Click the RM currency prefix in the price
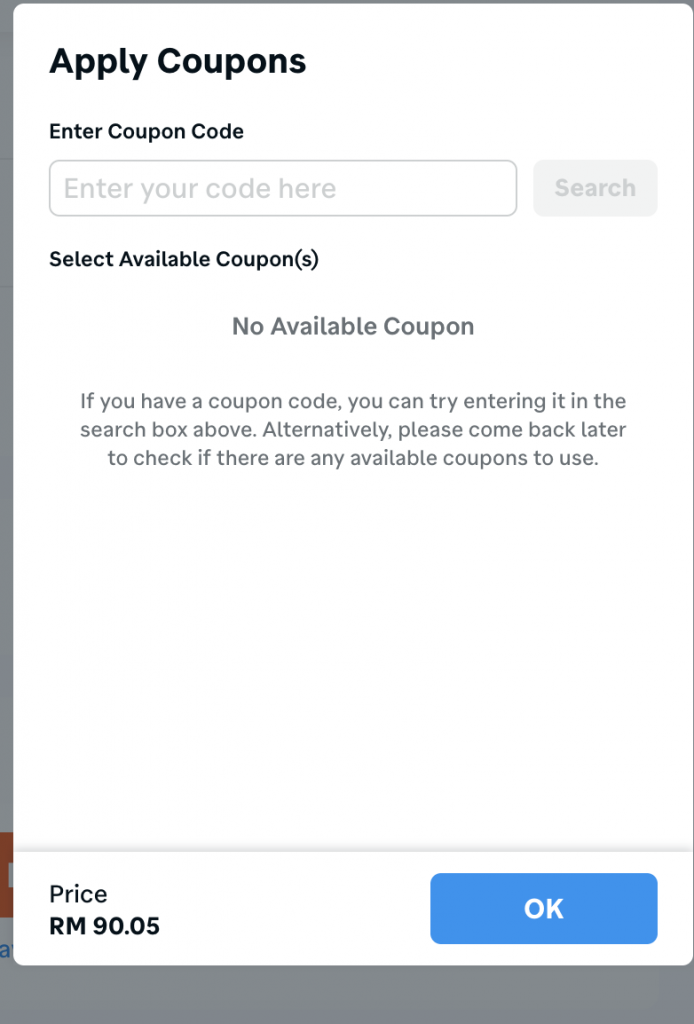 tap(66, 926)
